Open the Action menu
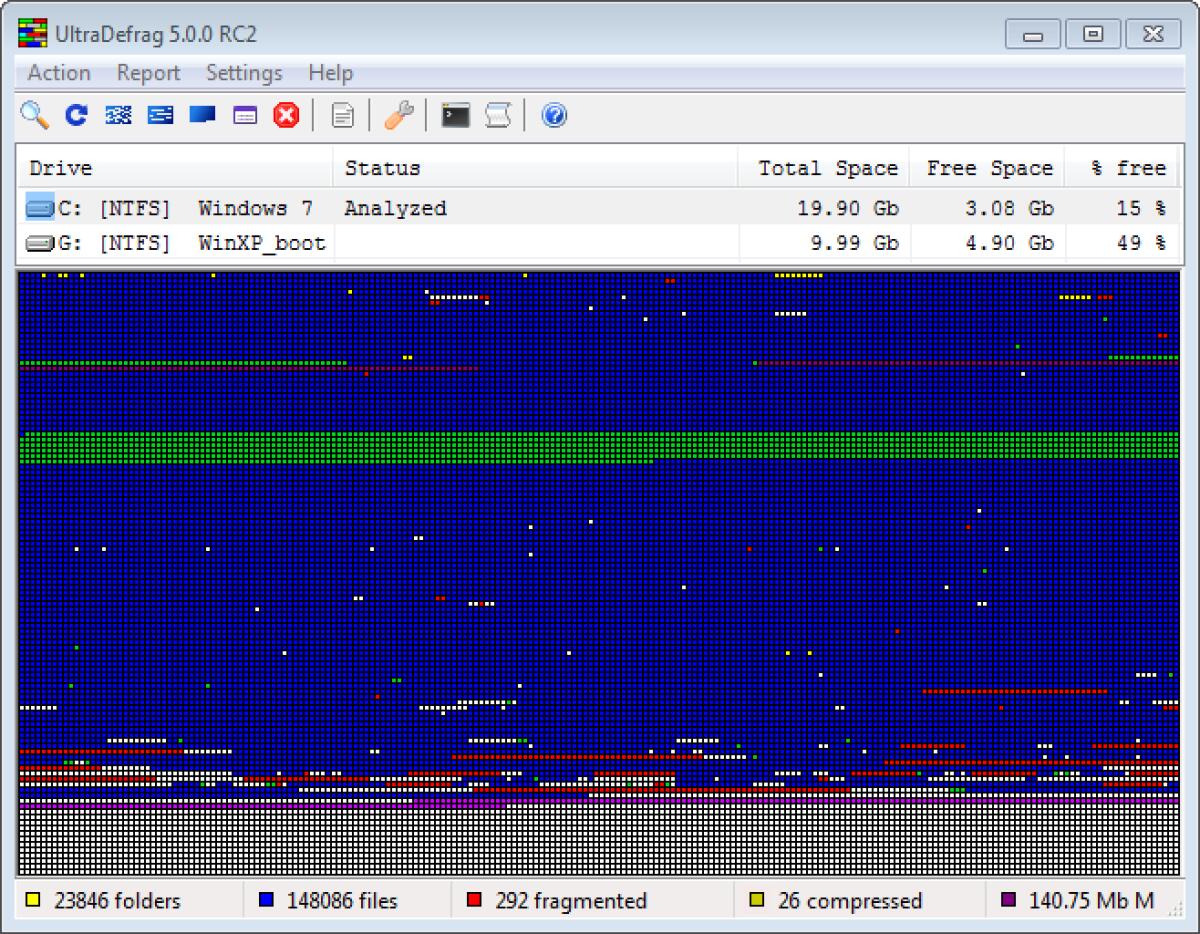Viewport: 1200px width, 934px height. coord(58,72)
